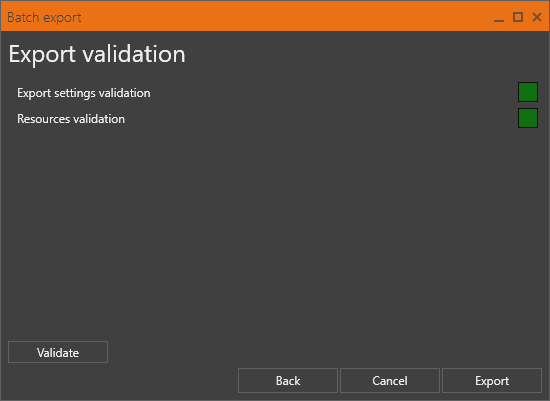This screenshot has height=401, width=550.
Task: Cancel the batch export
Action: tap(390, 380)
